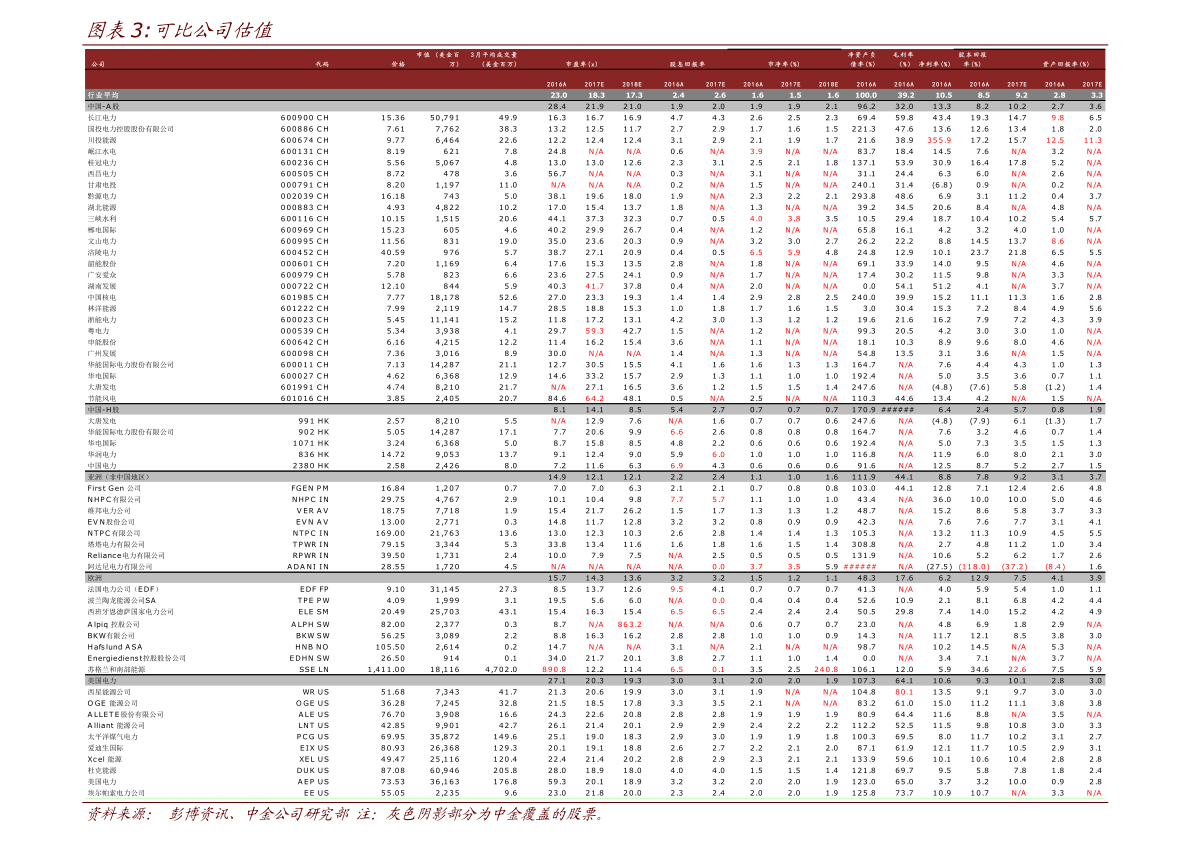Click ticker code 000791 CH
Viewport: 1191px width, 843px height.
pos(305,185)
